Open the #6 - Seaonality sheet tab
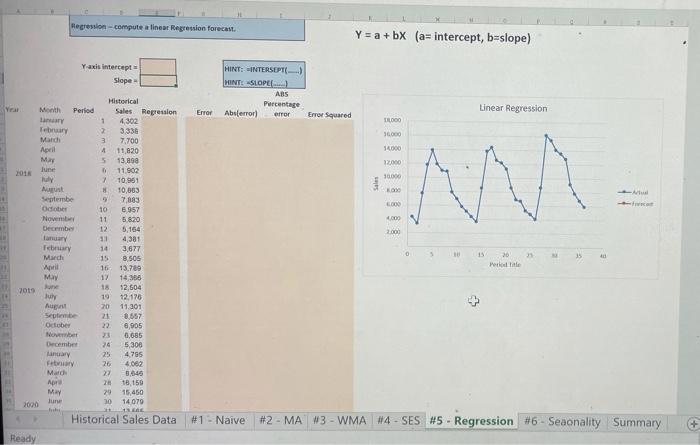 pos(562,421)
